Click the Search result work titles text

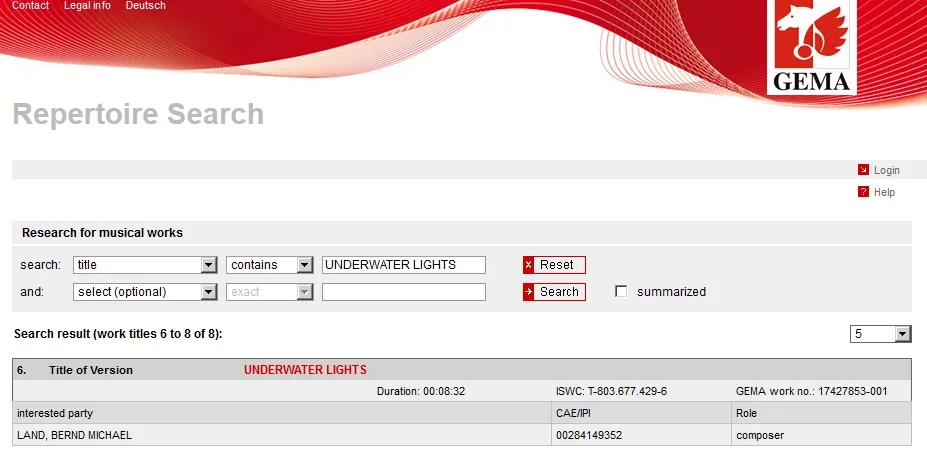pyautogui.click(x=118, y=334)
